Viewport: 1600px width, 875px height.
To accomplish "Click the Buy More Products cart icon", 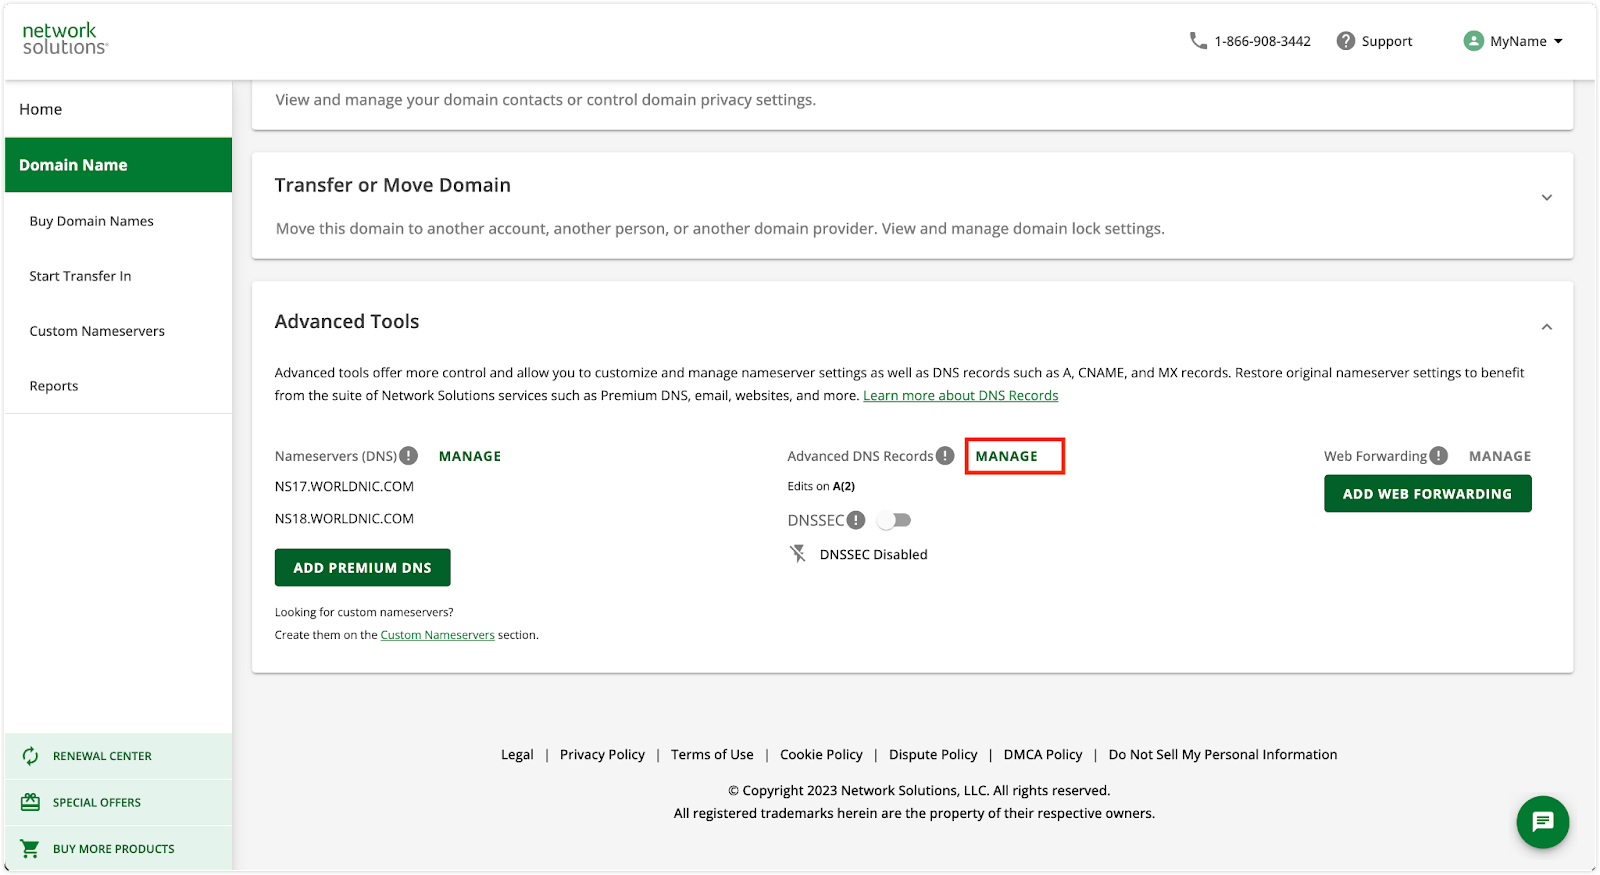I will pos(31,849).
